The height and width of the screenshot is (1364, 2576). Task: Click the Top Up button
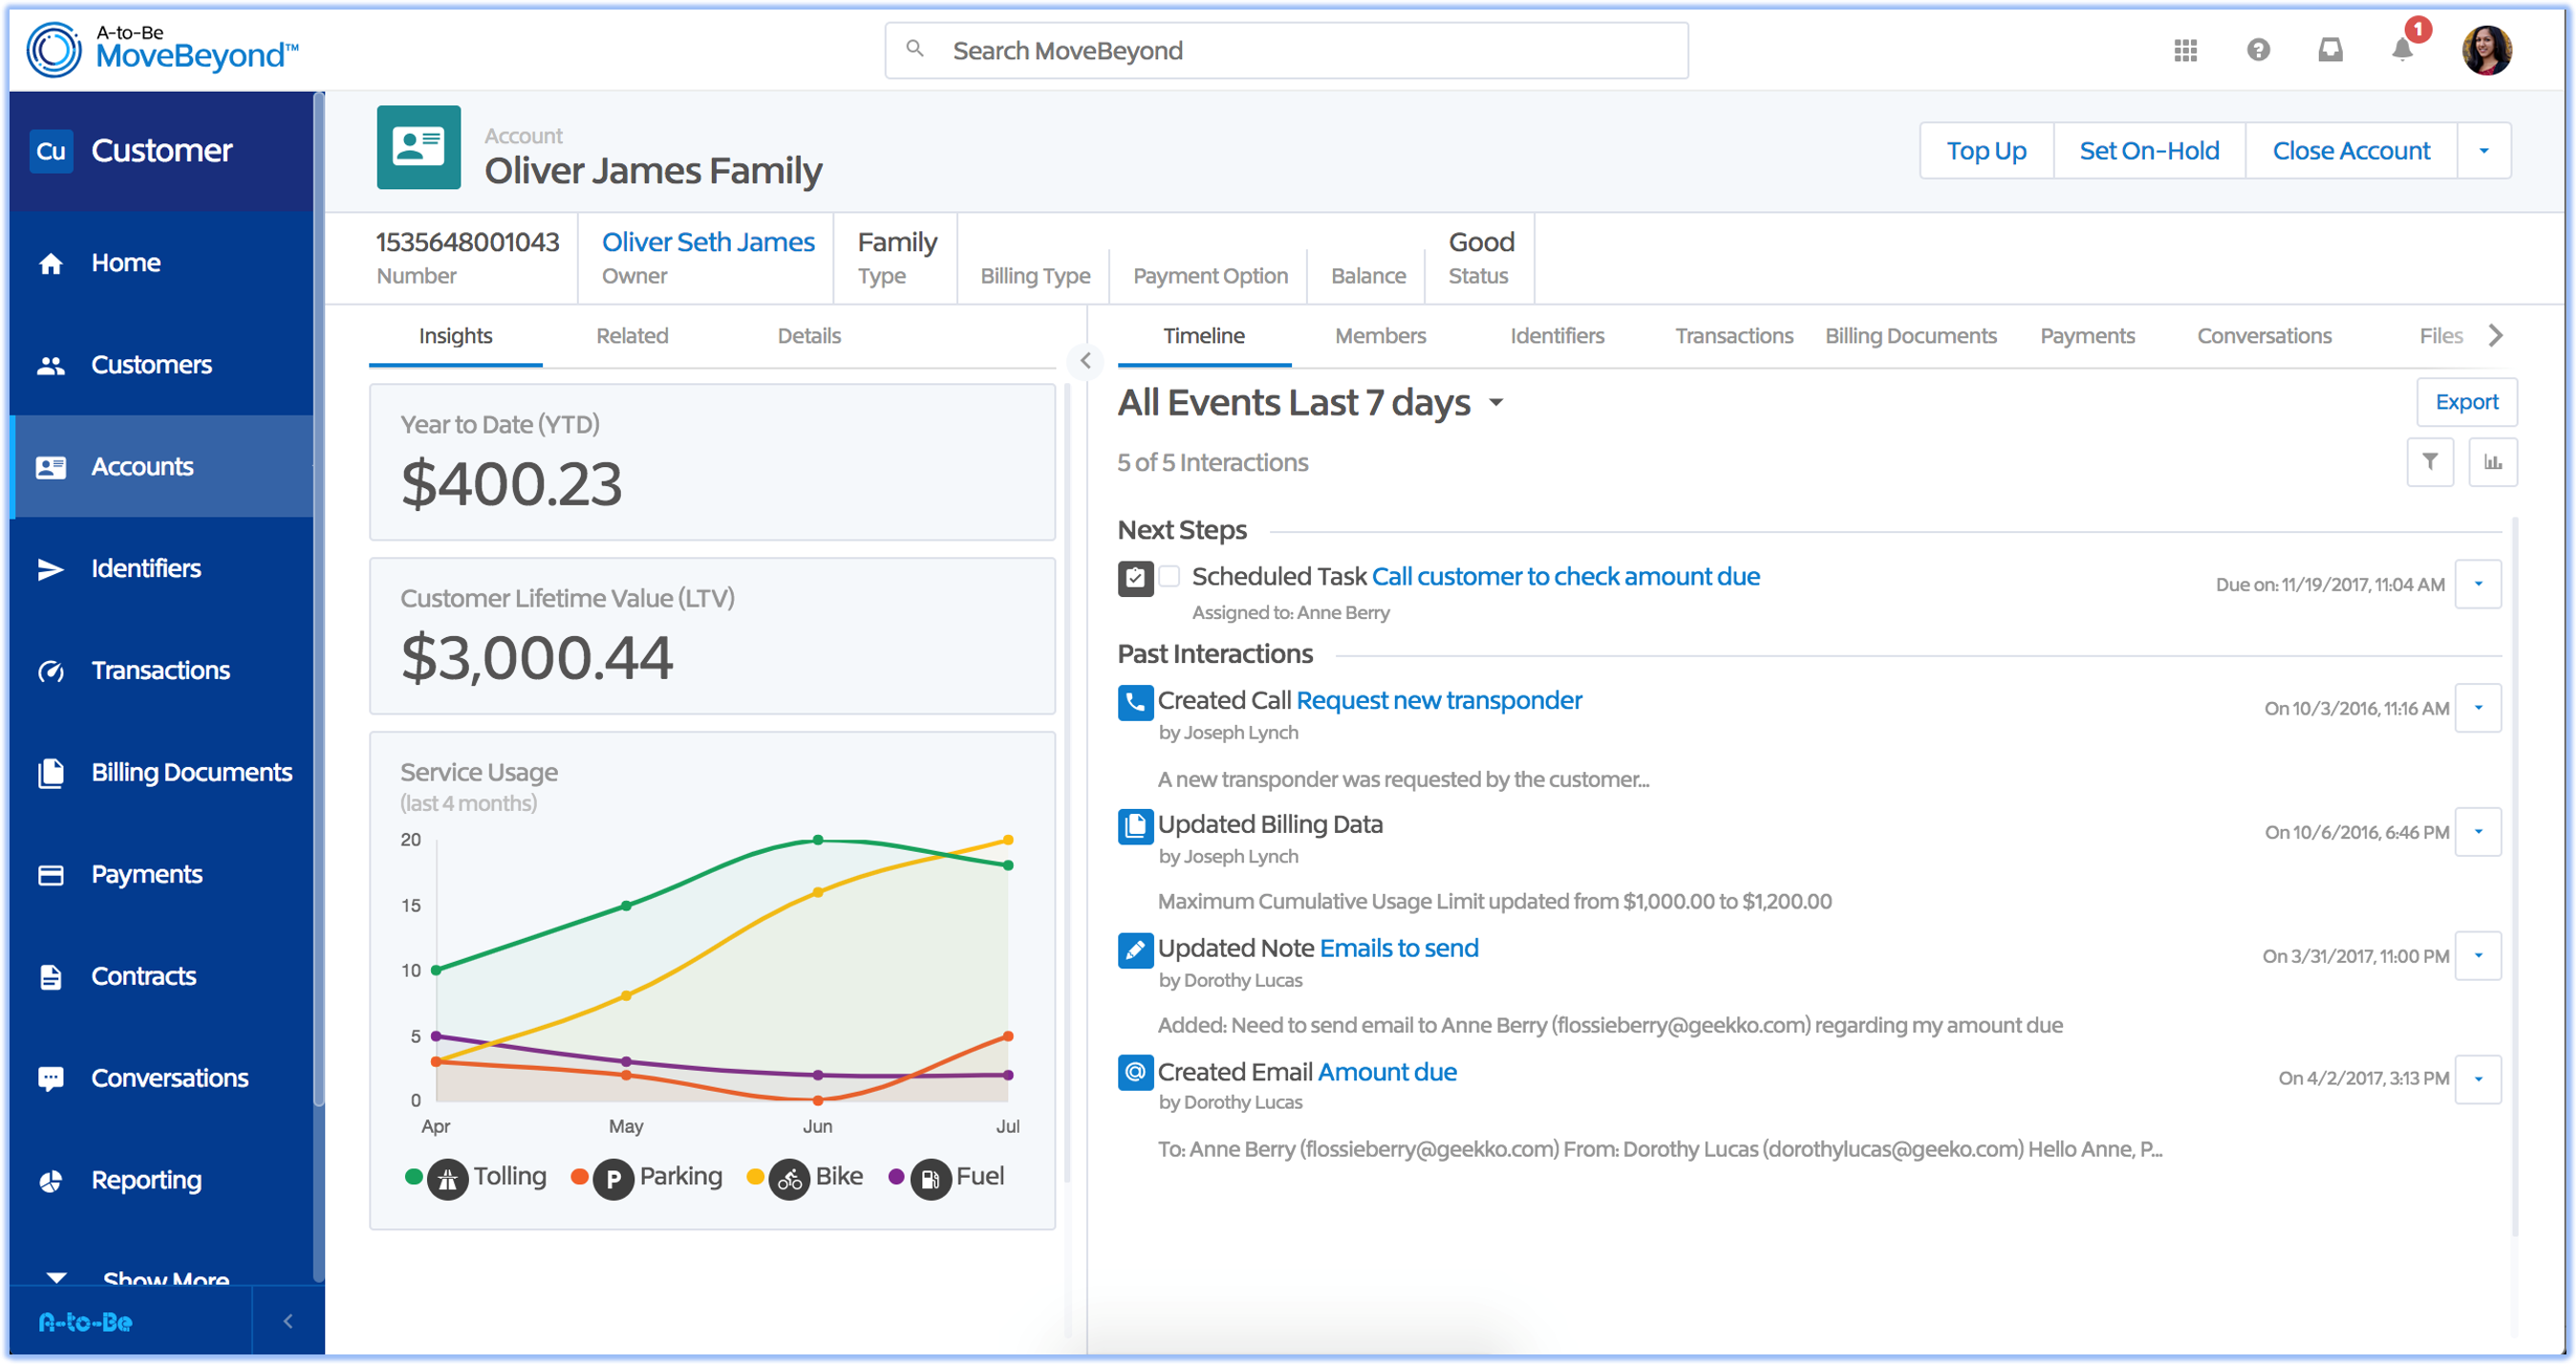pyautogui.click(x=1986, y=151)
